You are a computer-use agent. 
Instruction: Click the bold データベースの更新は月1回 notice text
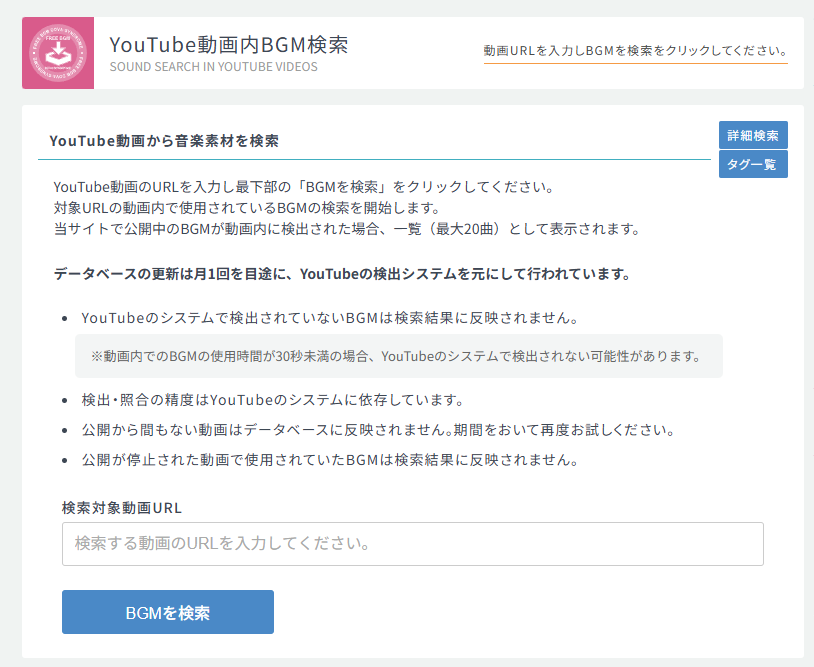tap(342, 274)
